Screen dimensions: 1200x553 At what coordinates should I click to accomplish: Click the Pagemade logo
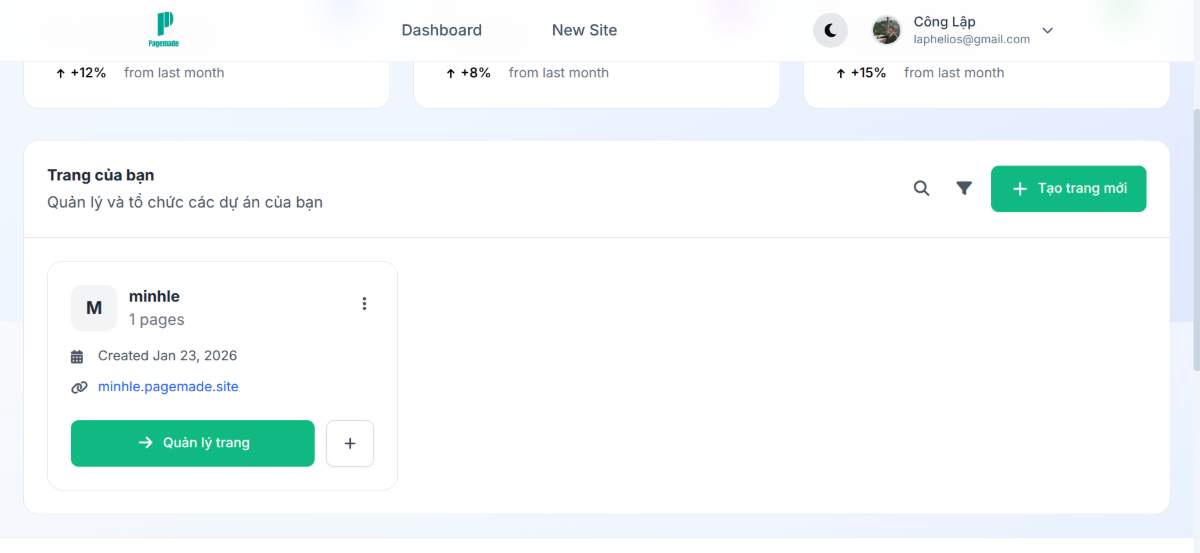[166, 30]
